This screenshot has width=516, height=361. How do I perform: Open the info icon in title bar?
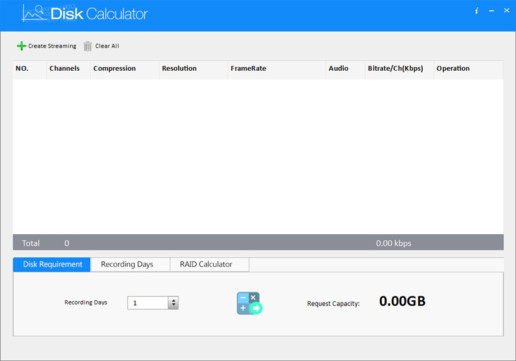pyautogui.click(x=477, y=11)
